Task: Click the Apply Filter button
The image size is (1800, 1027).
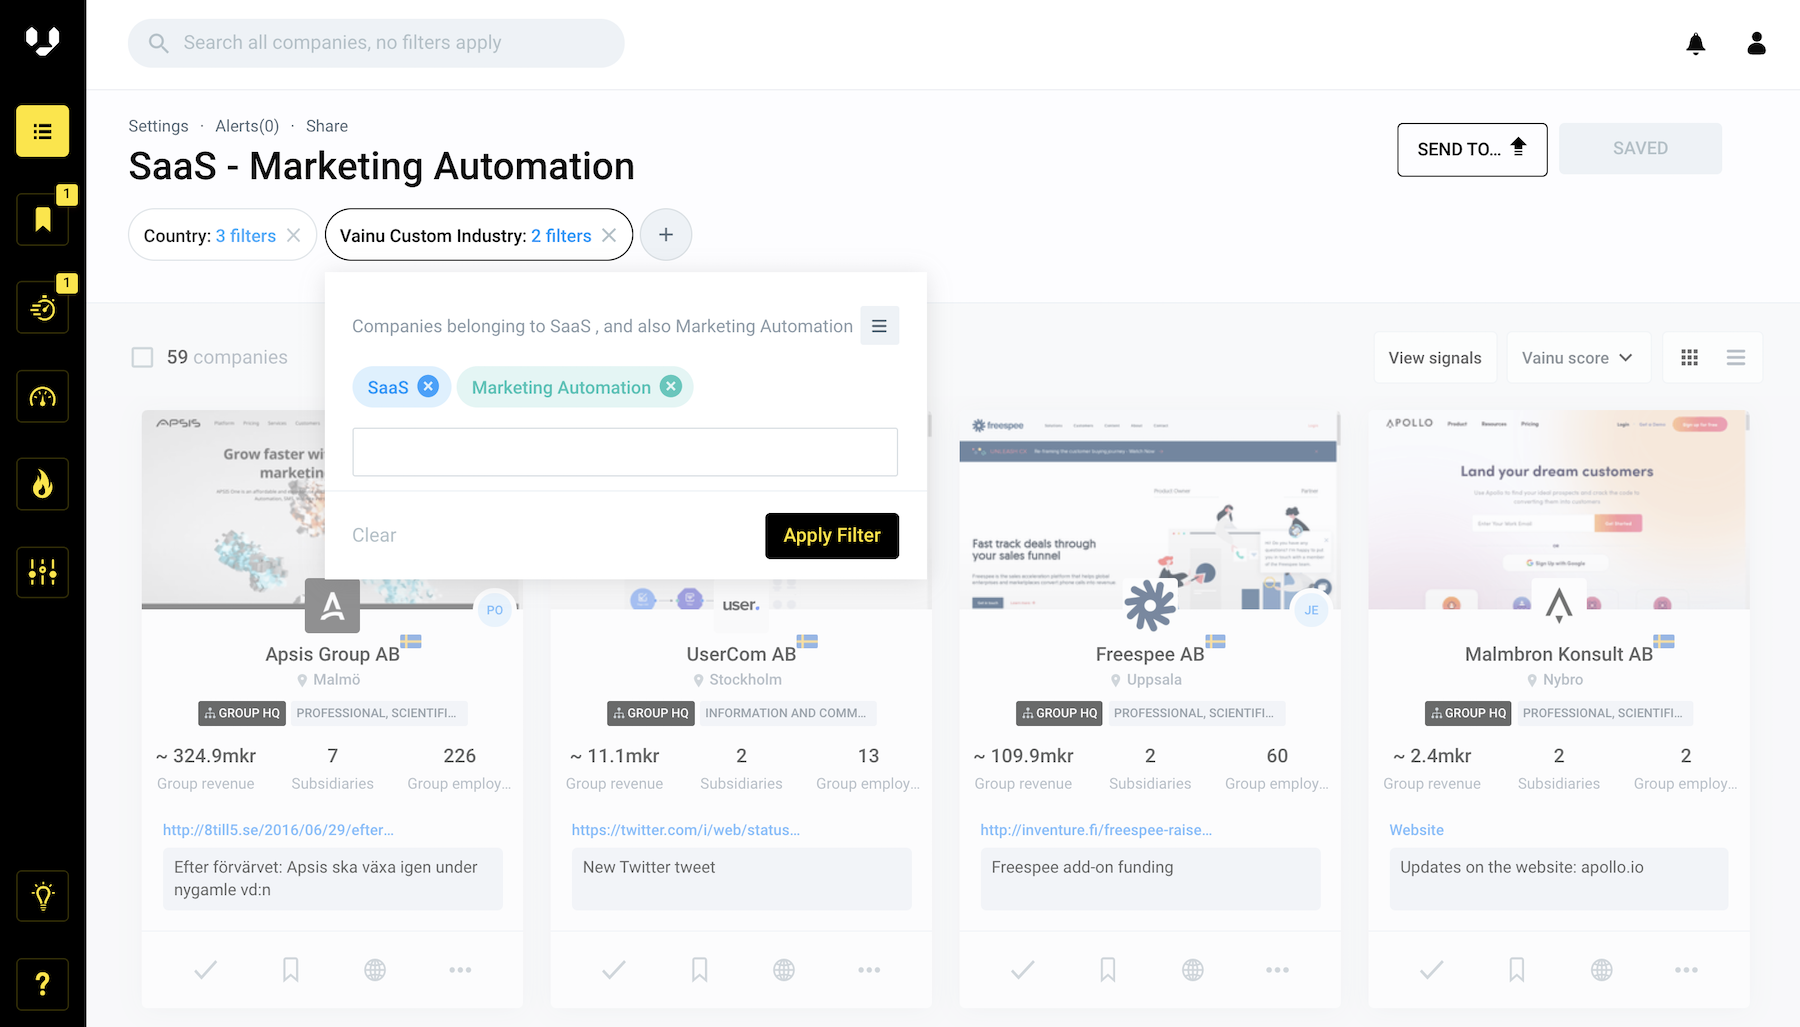Action: [x=831, y=536]
